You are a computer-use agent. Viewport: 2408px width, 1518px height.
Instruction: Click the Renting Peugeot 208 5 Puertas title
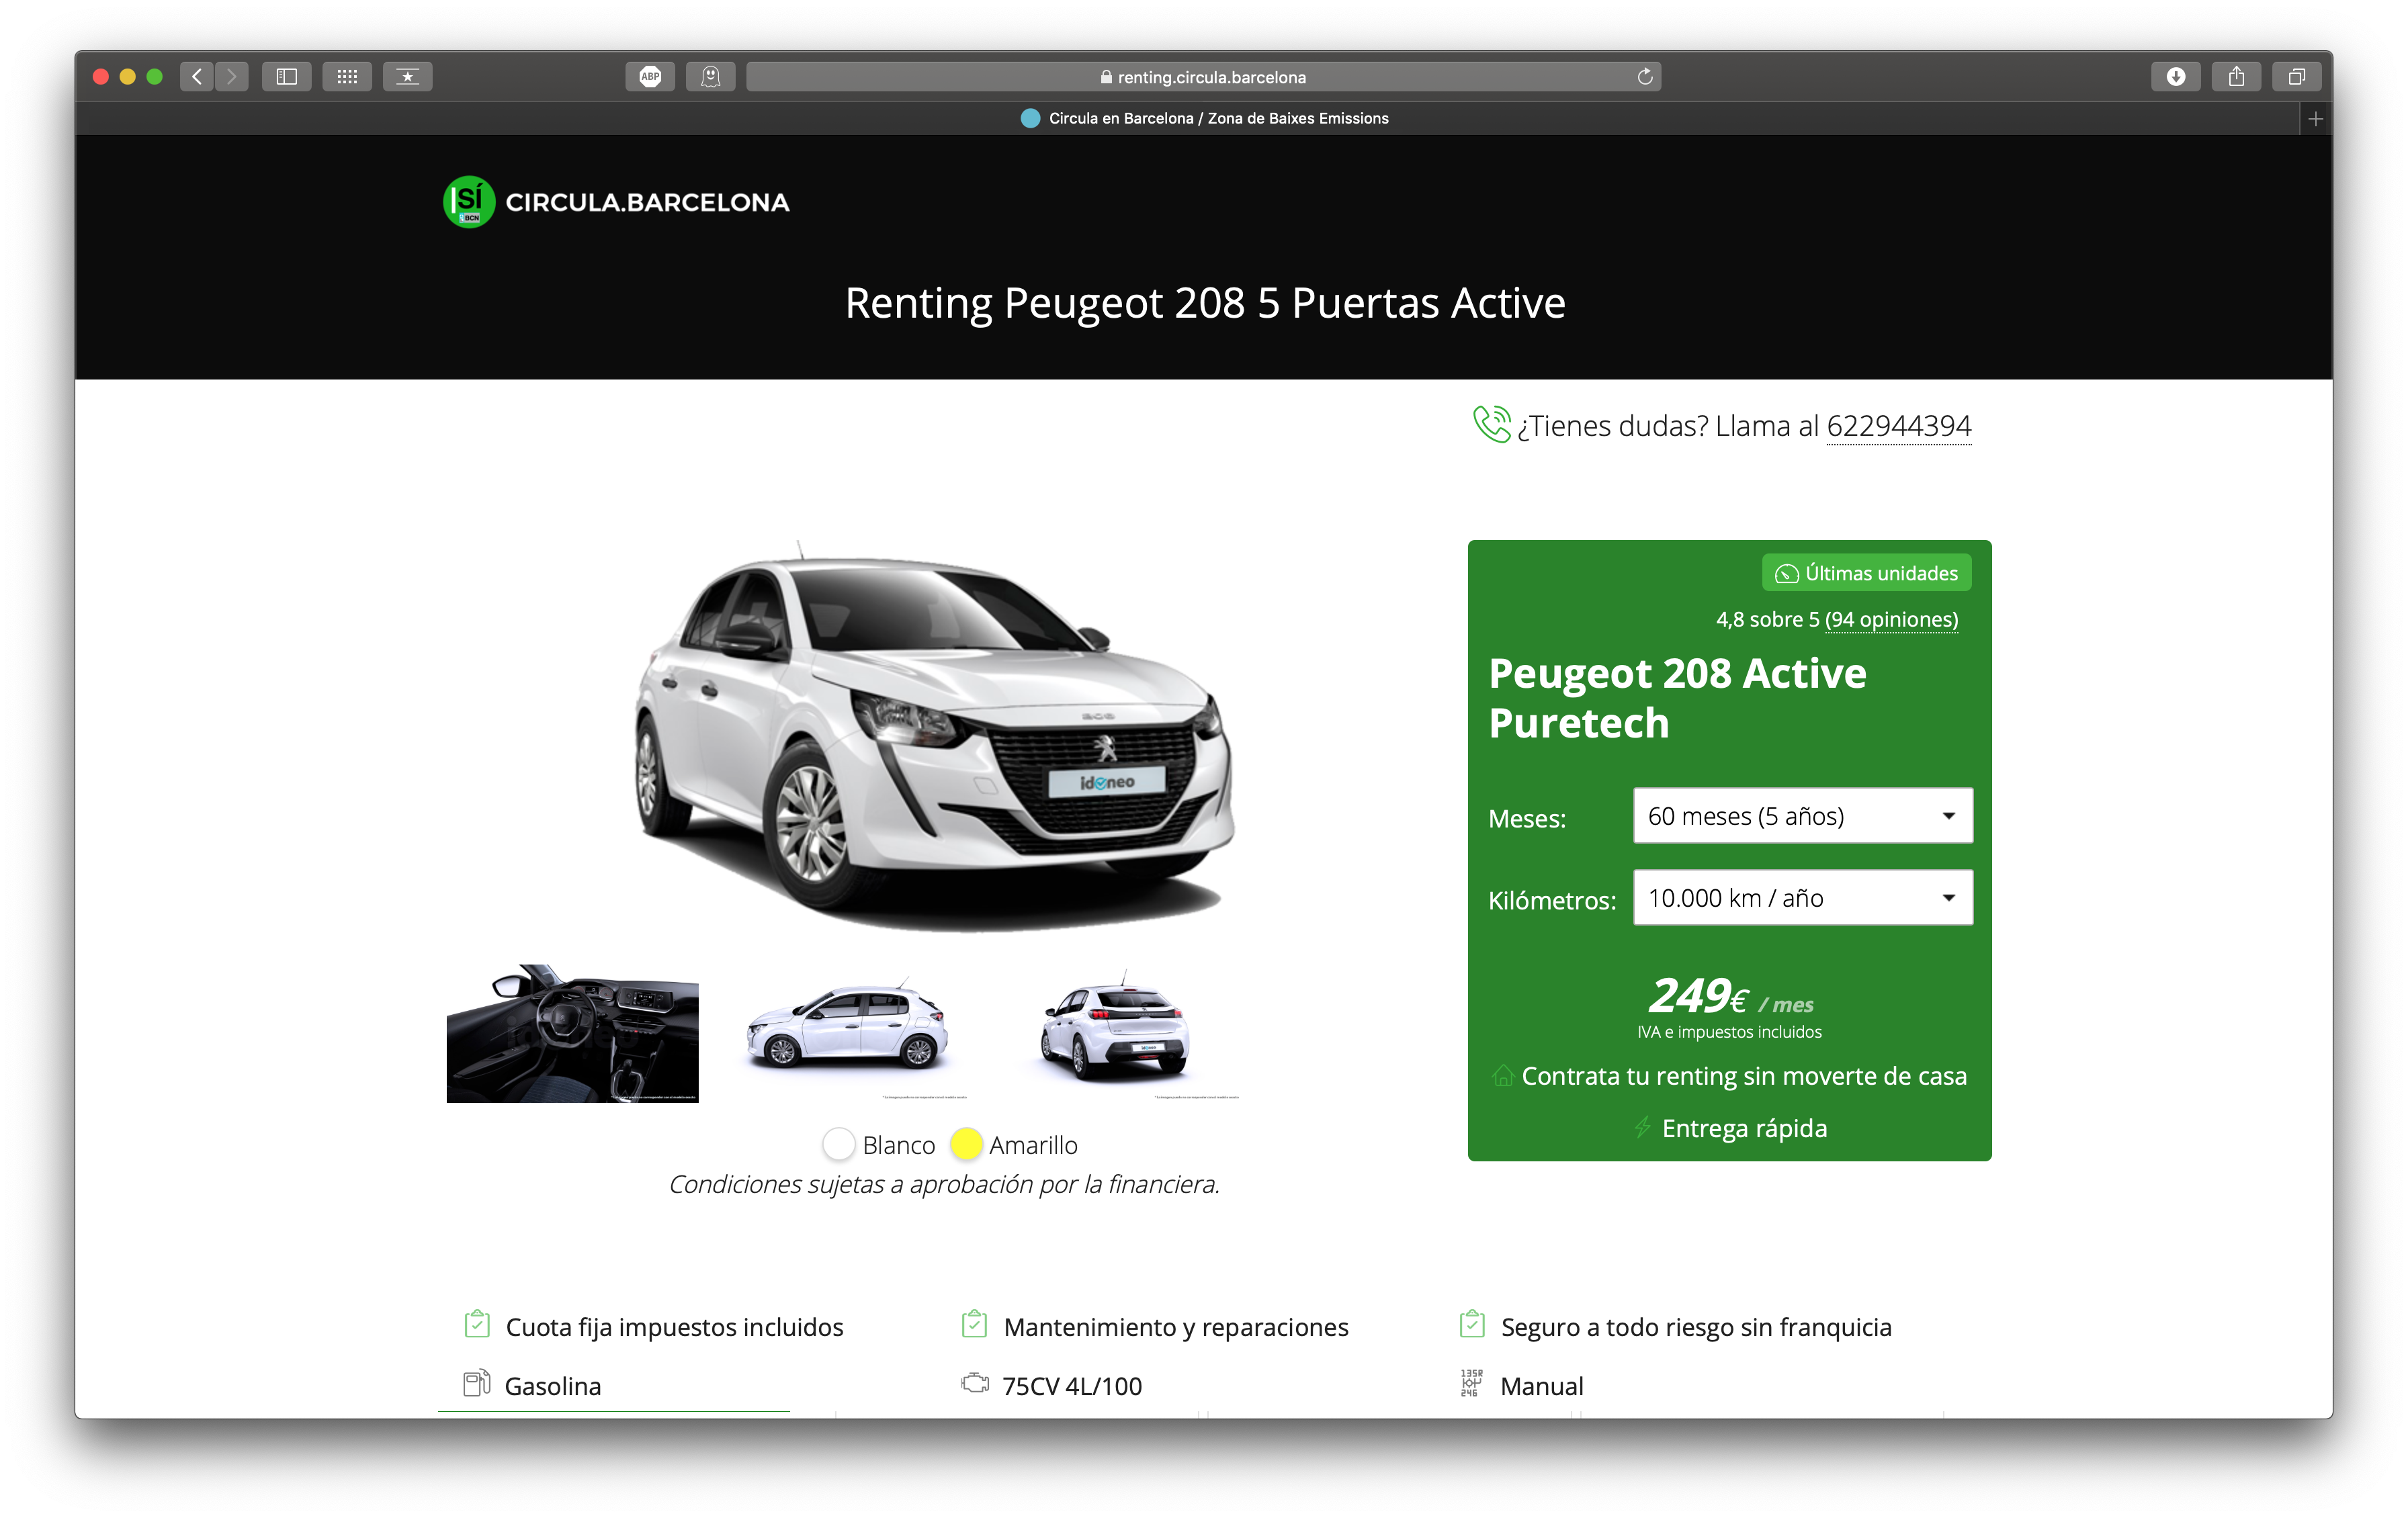pos(1205,303)
